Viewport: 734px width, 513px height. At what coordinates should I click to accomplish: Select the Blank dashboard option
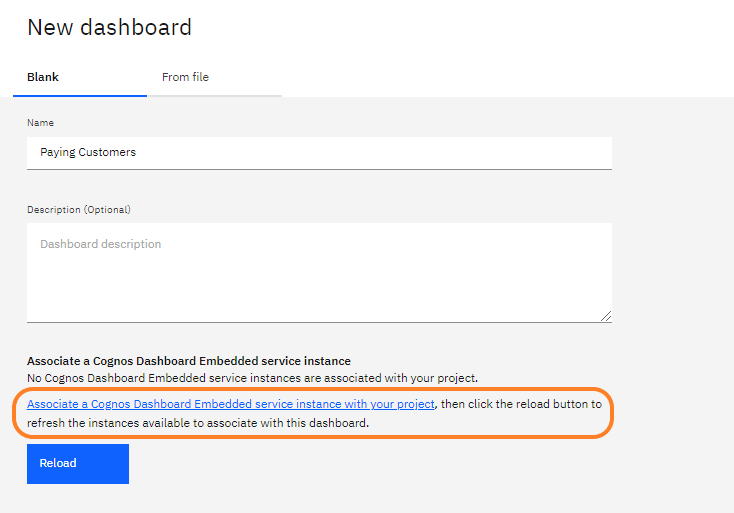point(43,77)
